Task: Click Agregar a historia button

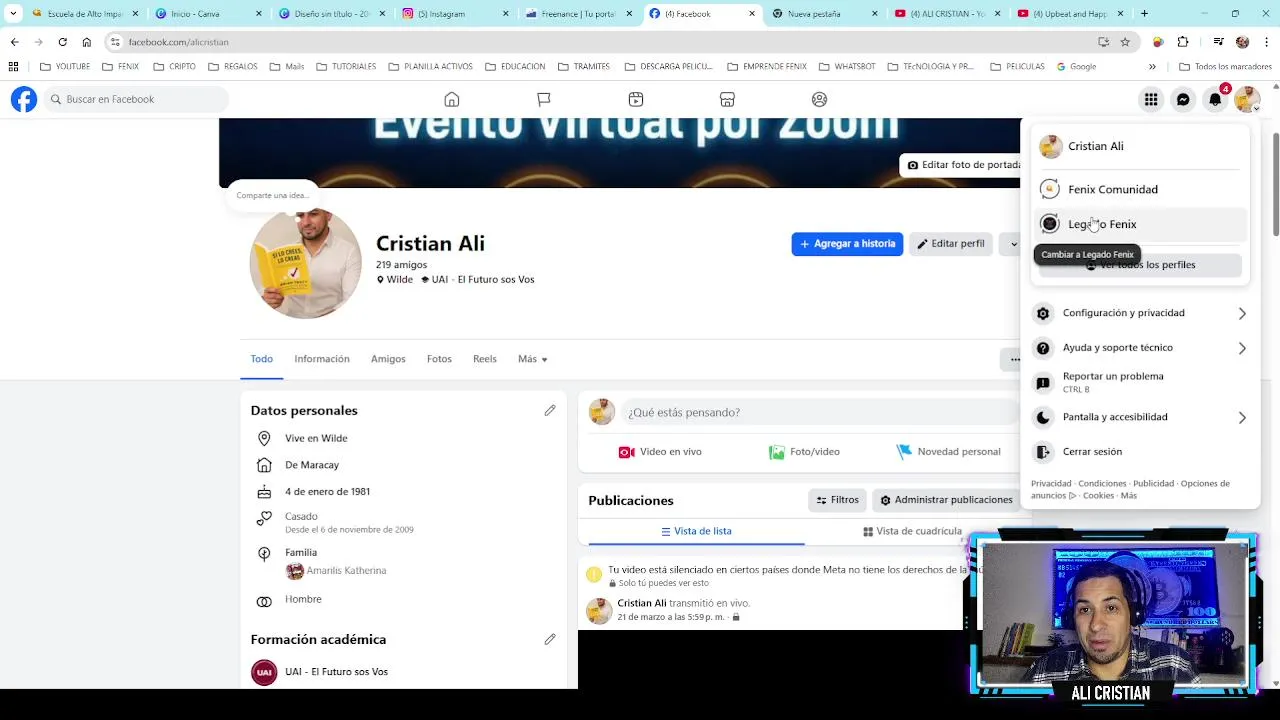Action: [847, 244]
